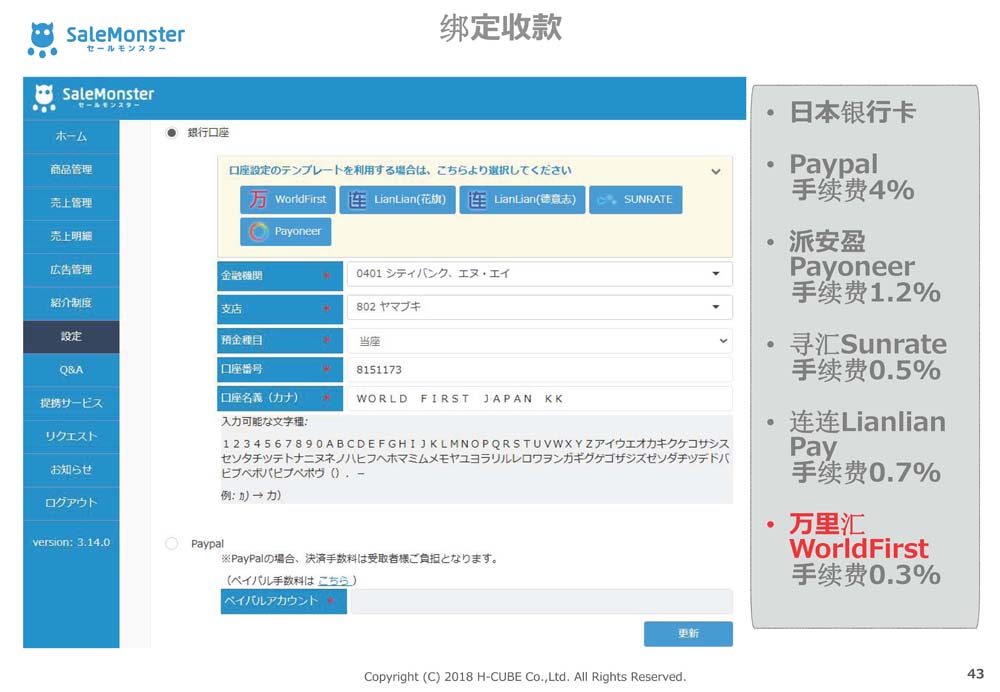
Task: Select the 銀行口座 radio button
Action: pos(172,133)
